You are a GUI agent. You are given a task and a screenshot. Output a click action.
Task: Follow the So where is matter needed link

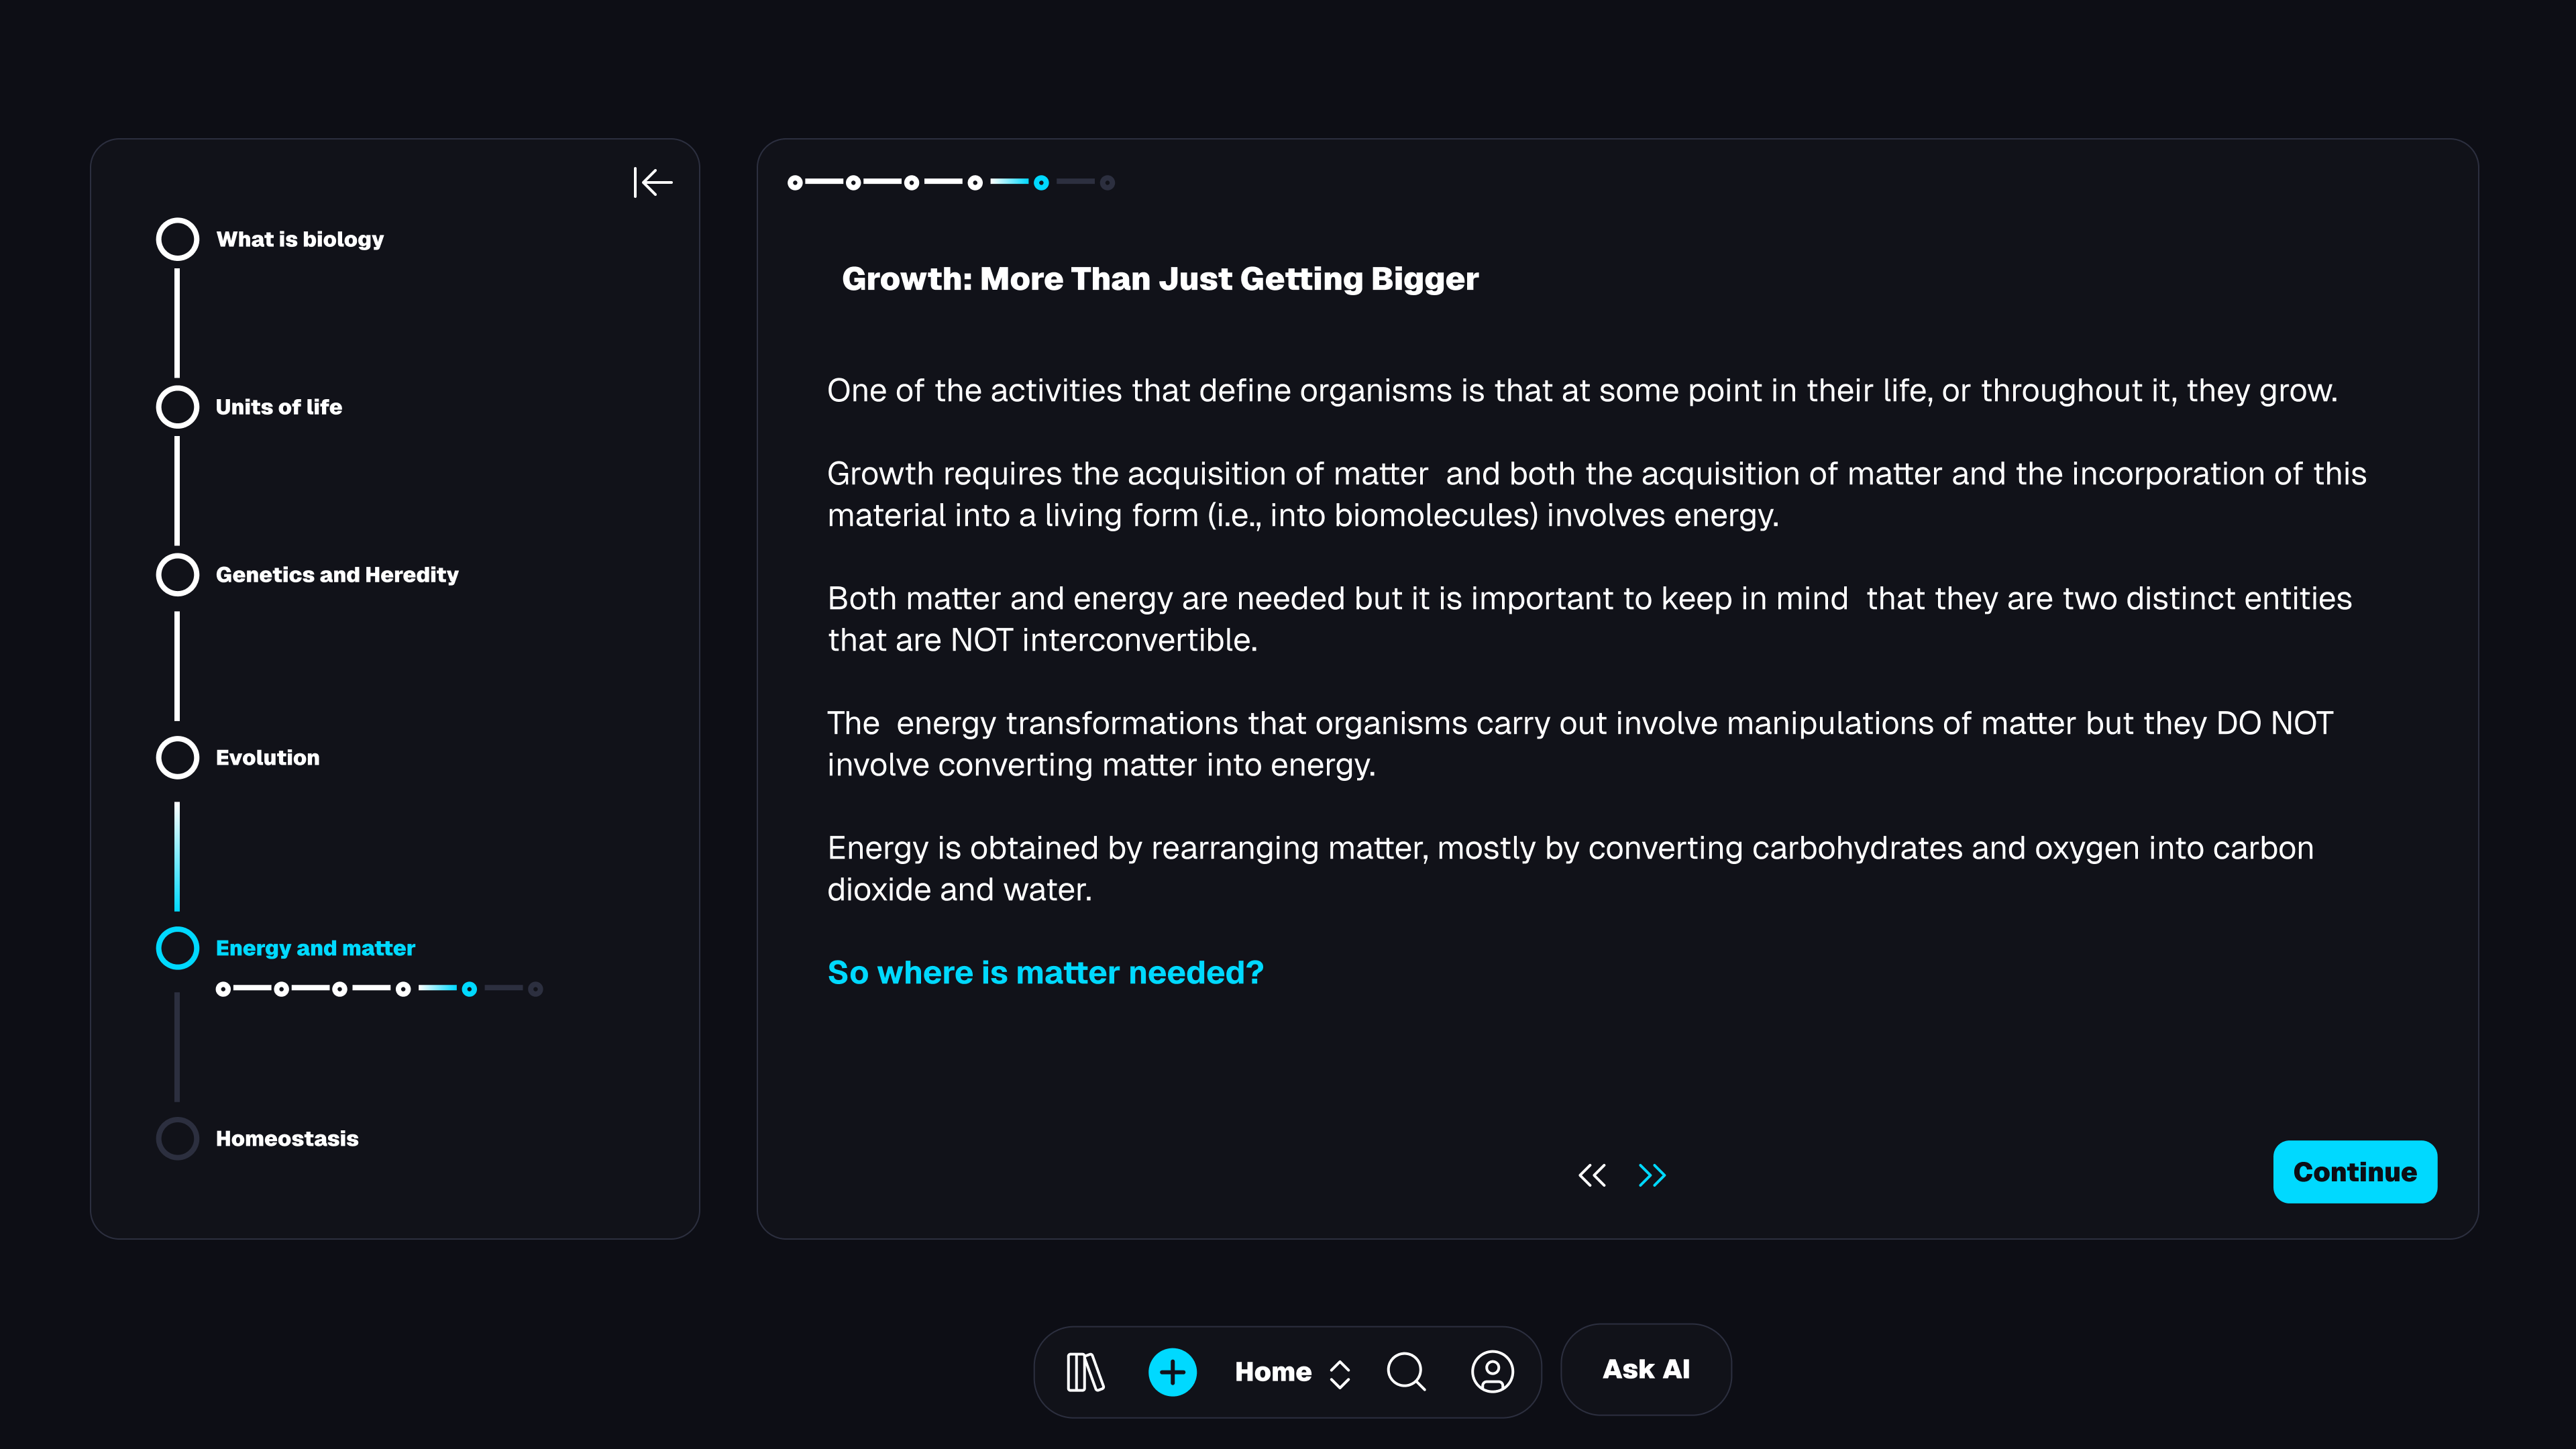pos(1045,973)
